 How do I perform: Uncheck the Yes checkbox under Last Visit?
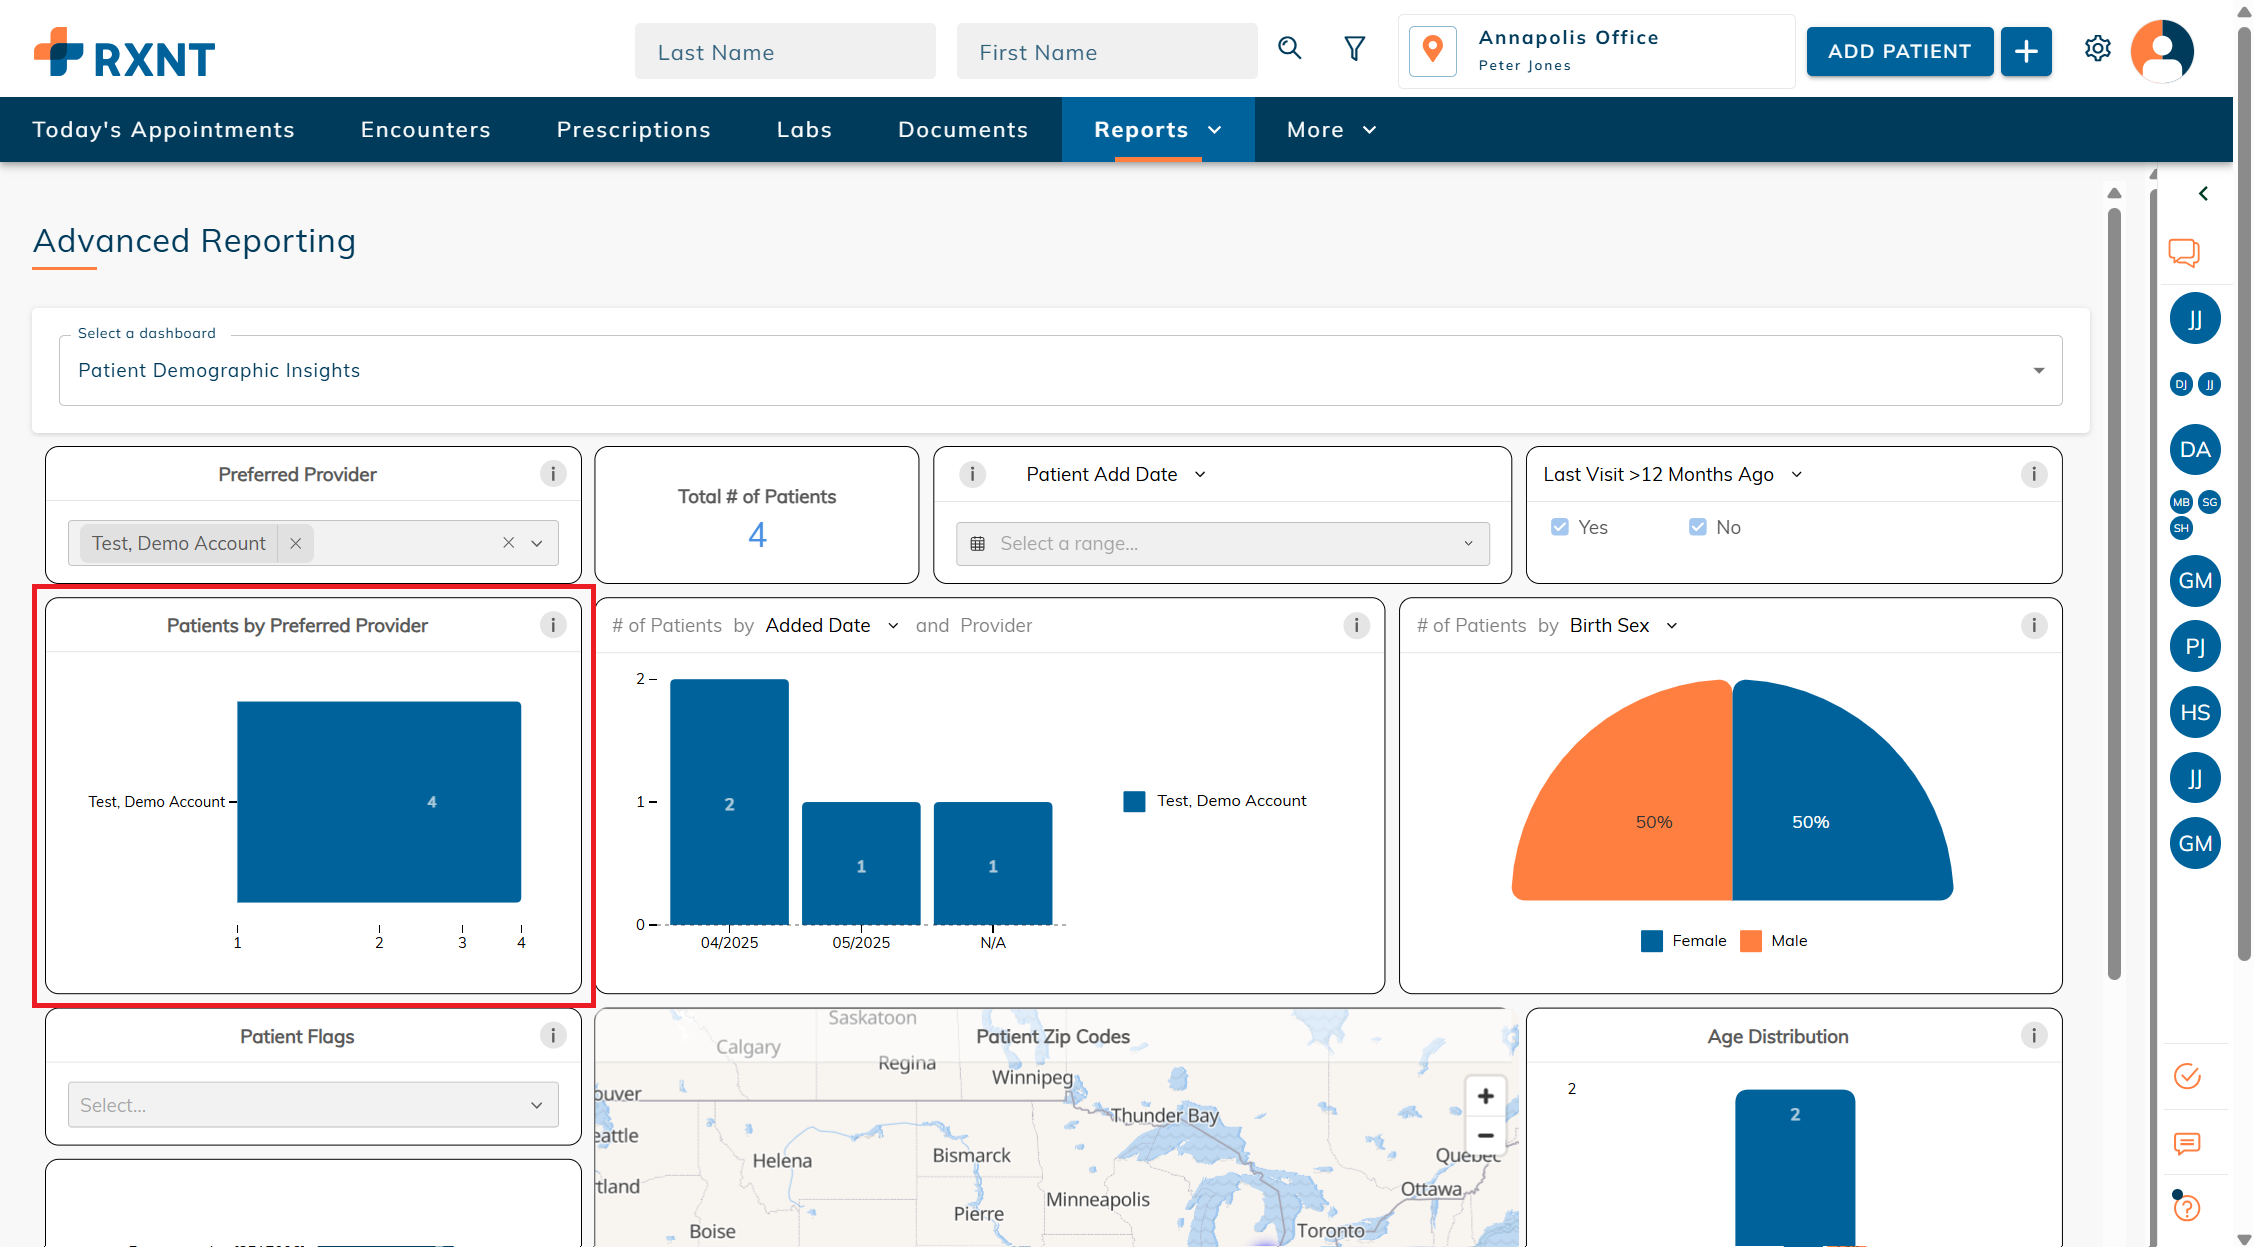pos(1560,527)
